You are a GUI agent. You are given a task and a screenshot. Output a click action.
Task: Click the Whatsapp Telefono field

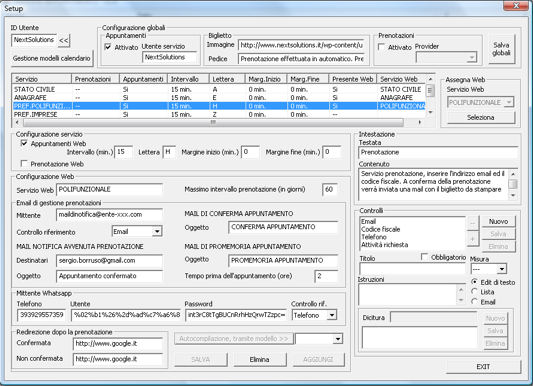(41, 315)
